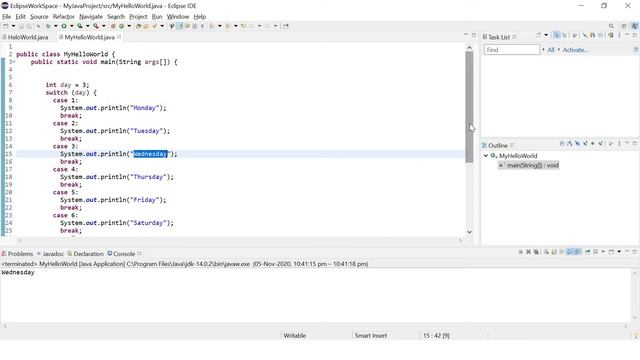
Task: Switch to the HeloWorld.java editor tab
Action: coord(25,37)
